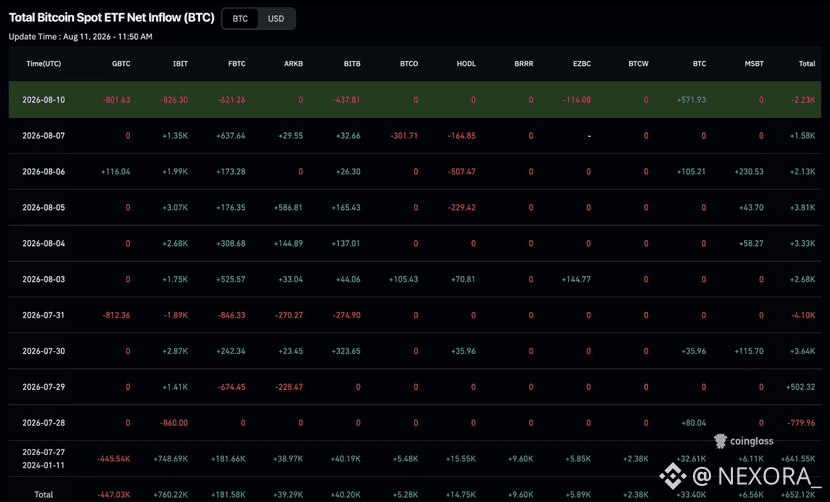Image resolution: width=830 pixels, height=502 pixels.
Task: Click the BITB column header
Action: (352, 64)
